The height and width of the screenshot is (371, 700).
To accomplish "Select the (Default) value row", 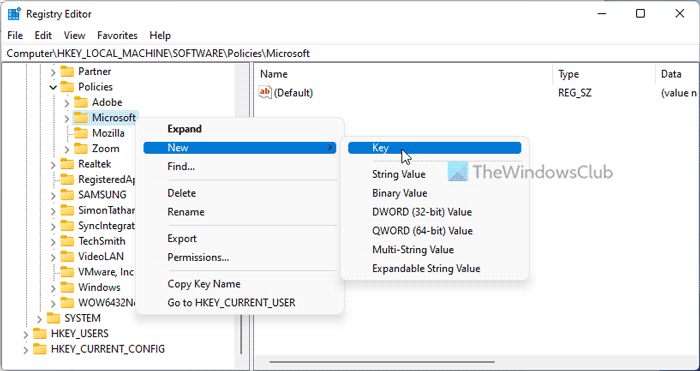I will [x=478, y=93].
